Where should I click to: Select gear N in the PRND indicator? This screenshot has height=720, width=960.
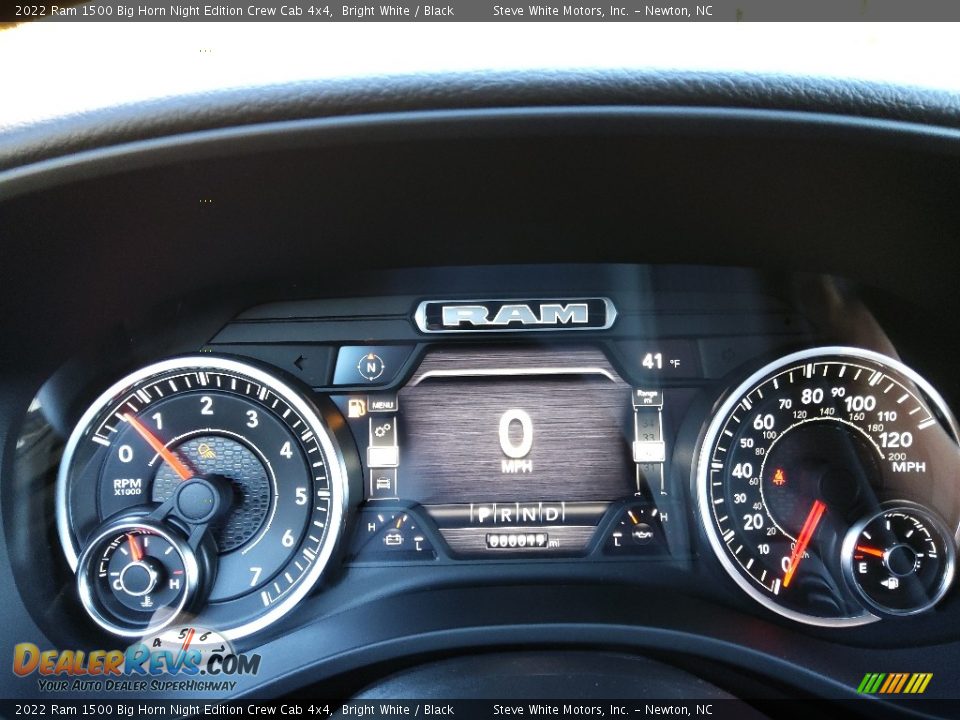tap(528, 514)
